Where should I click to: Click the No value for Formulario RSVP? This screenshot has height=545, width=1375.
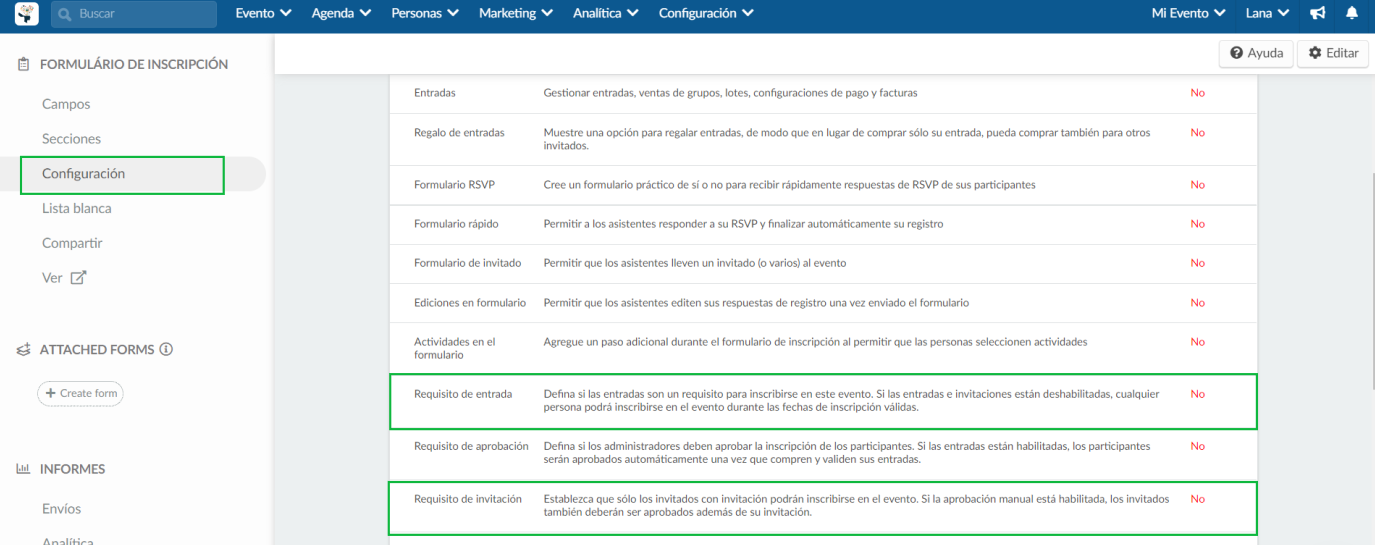point(1197,185)
